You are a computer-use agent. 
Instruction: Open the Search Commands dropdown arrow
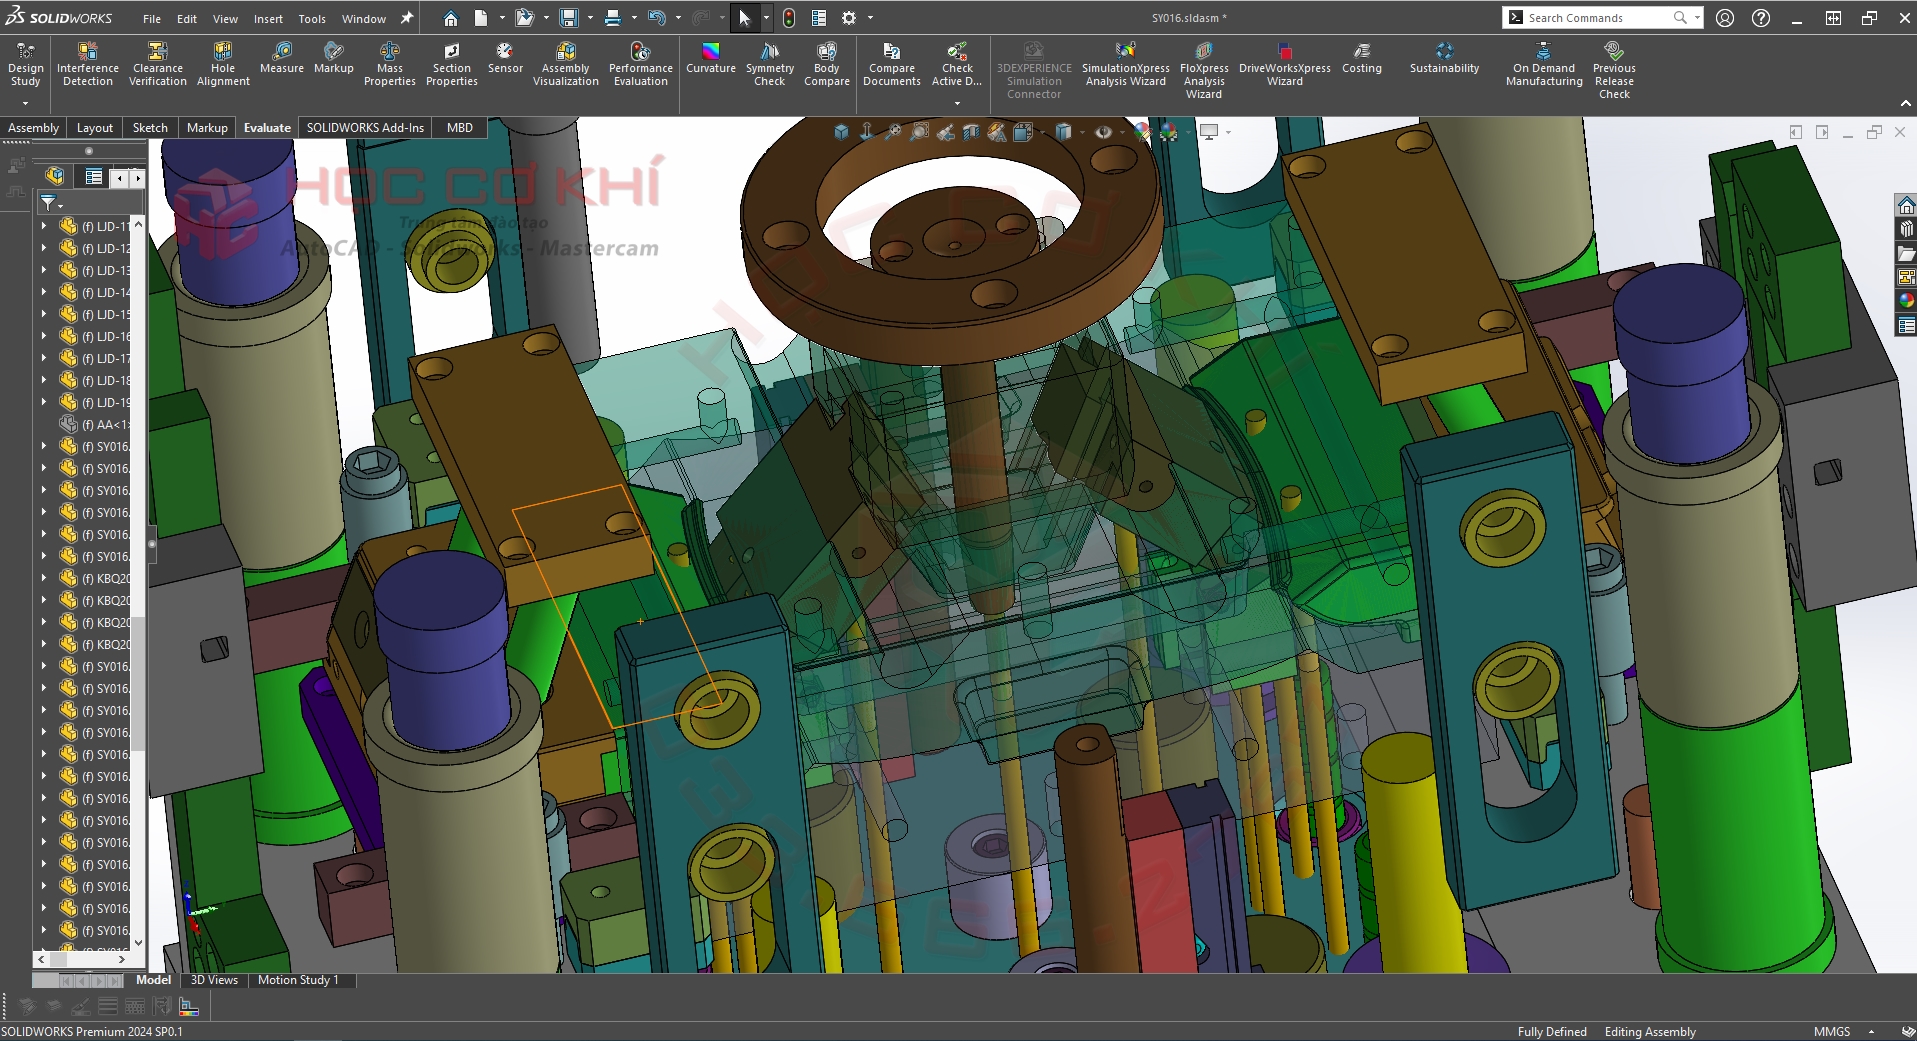coord(1697,18)
